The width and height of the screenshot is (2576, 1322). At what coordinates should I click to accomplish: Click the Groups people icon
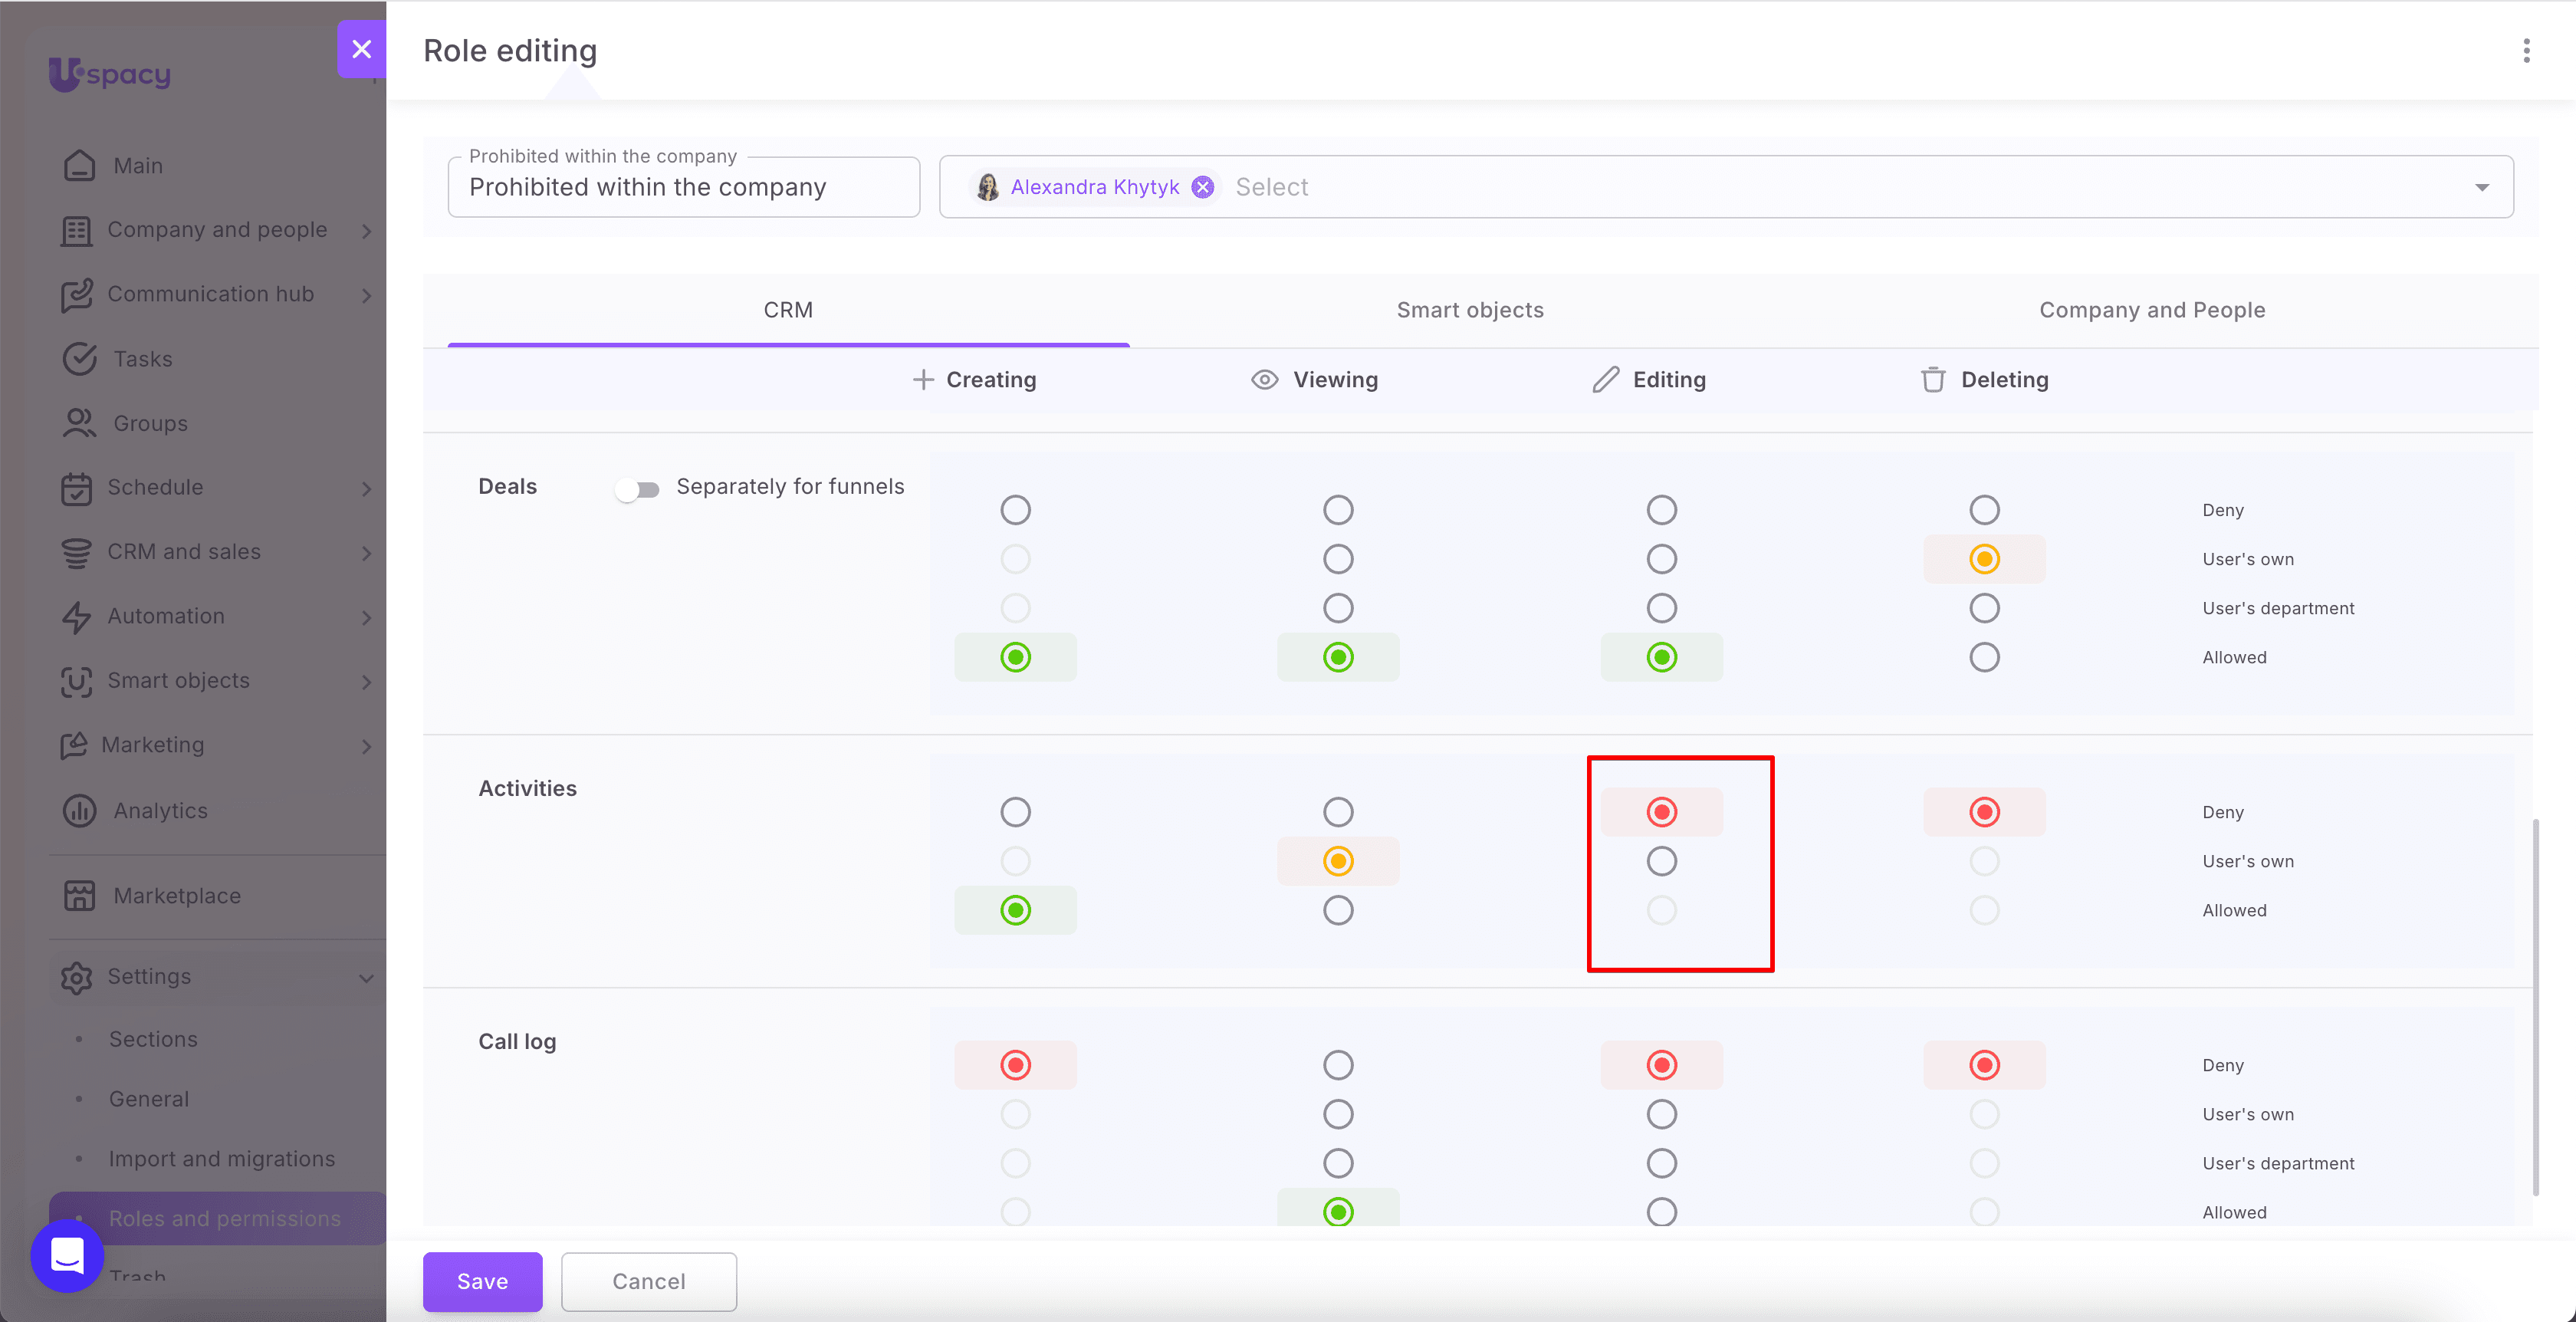point(79,423)
